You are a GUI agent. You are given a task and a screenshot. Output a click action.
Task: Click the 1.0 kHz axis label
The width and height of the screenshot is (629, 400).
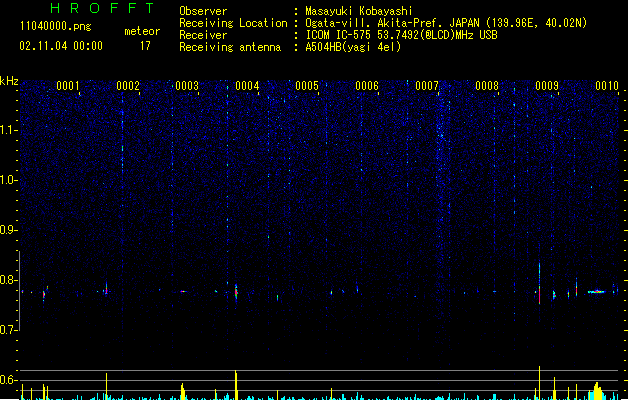(8, 180)
